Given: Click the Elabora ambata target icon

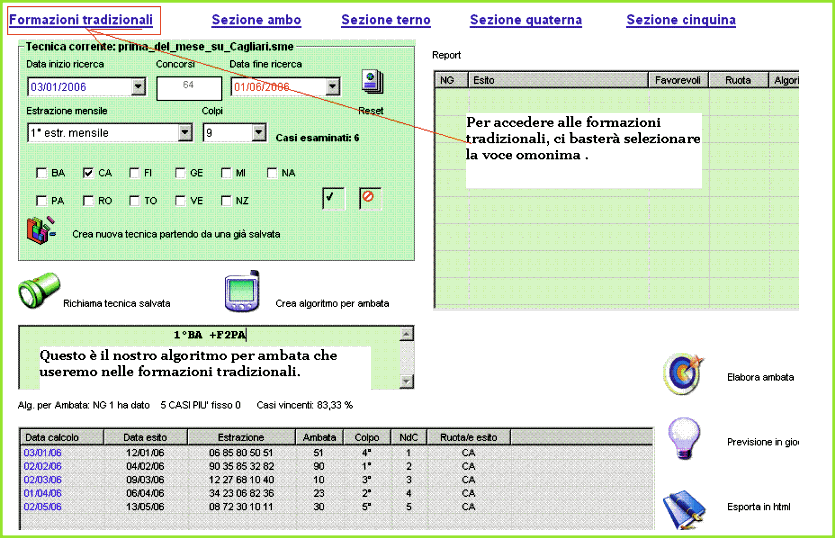Looking at the screenshot, I should pyautogui.click(x=686, y=373).
